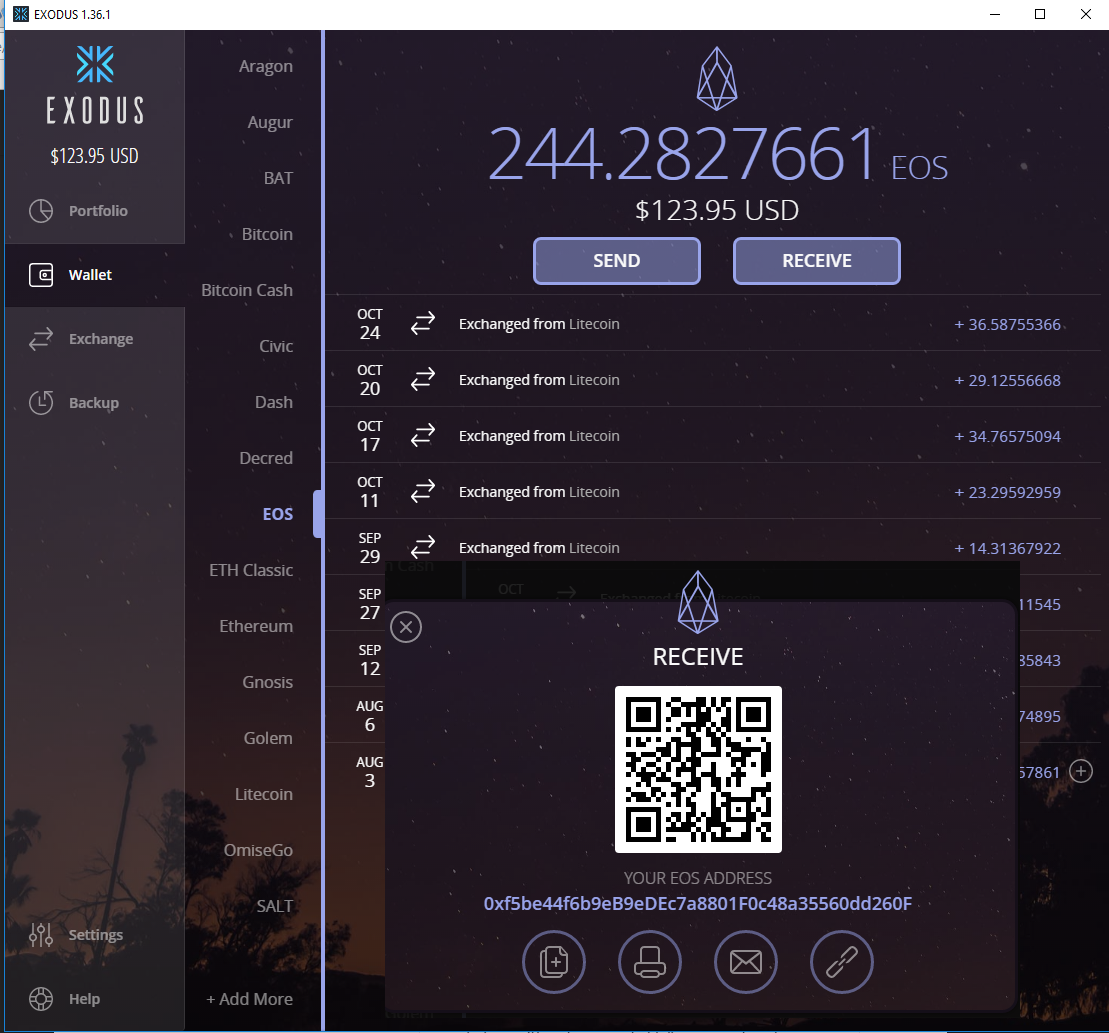
Task: Select Golem in the asset list
Action: point(268,738)
